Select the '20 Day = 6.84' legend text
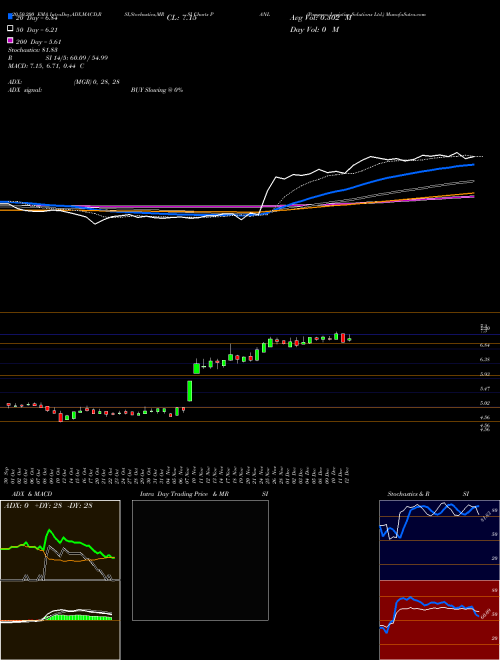The image size is (500, 660). (36, 18)
